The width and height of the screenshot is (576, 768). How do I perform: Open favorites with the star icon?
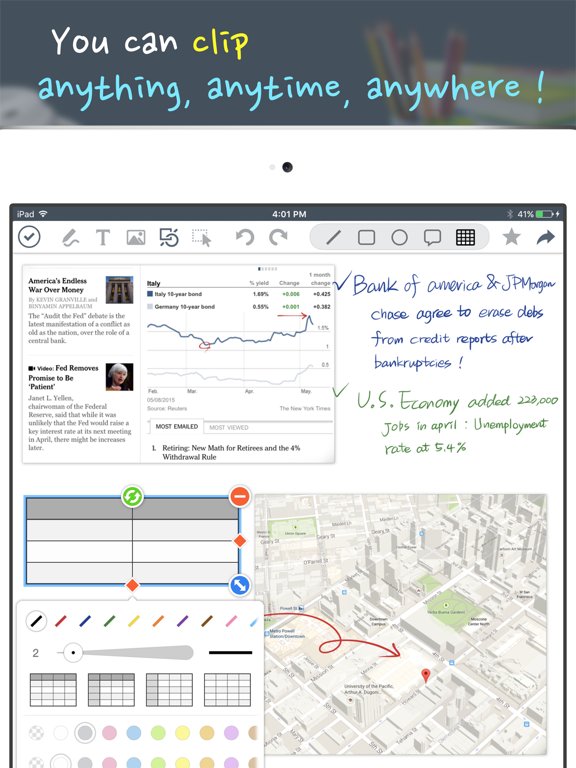pos(511,237)
